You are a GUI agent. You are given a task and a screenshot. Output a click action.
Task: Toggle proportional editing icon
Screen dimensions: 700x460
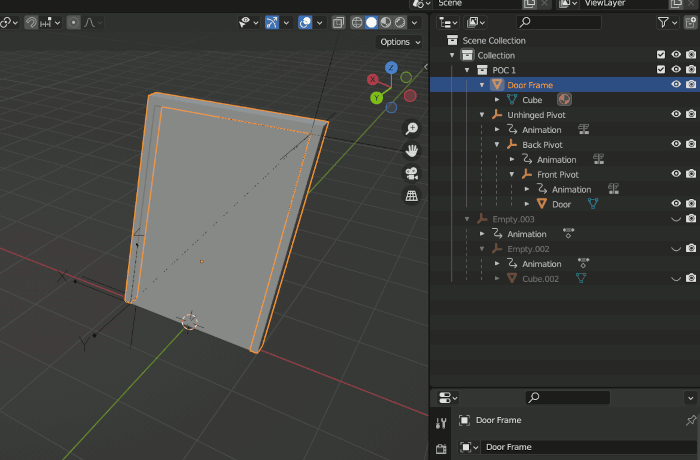coord(73,22)
